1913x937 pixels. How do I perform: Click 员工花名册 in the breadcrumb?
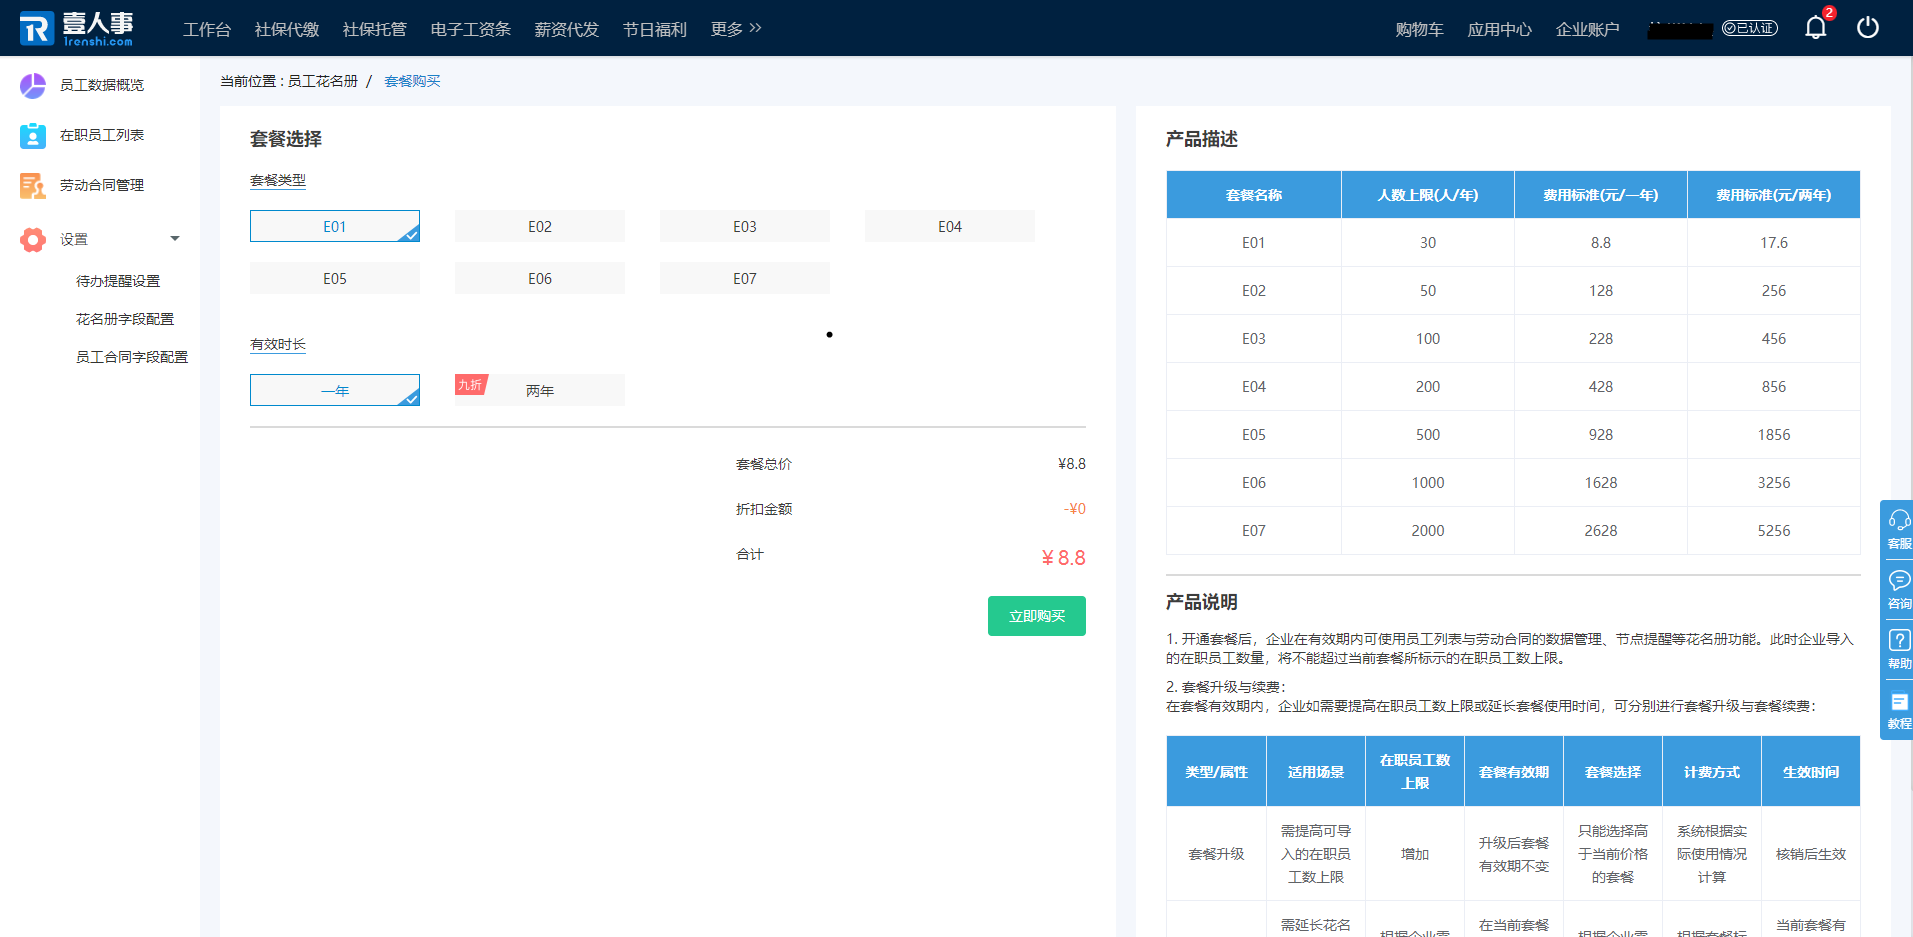coord(322,81)
